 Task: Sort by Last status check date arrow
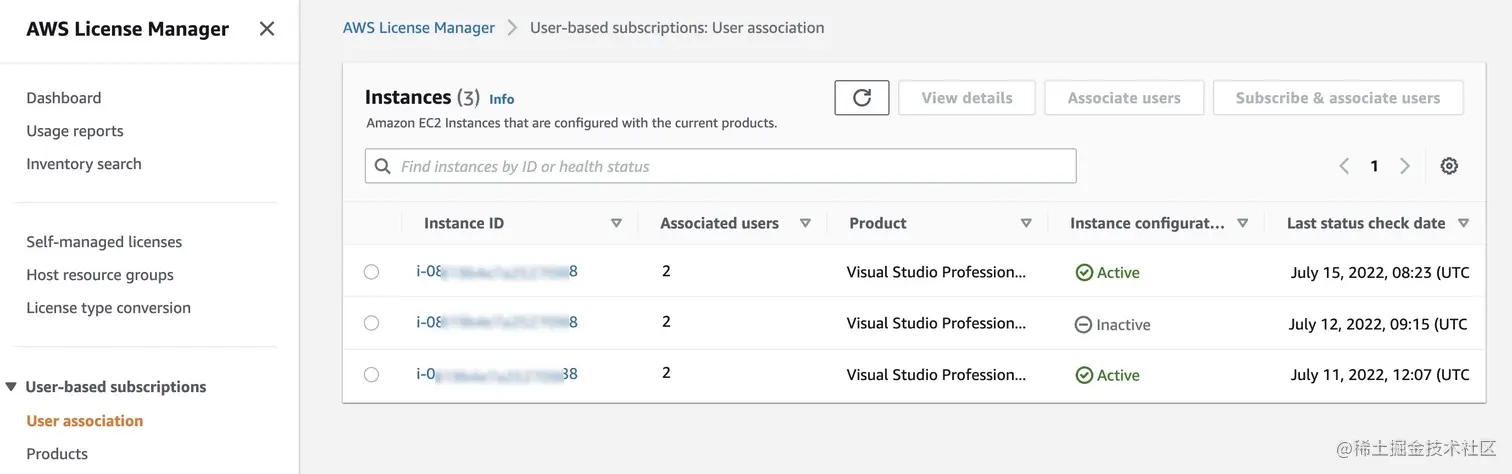coord(1463,224)
